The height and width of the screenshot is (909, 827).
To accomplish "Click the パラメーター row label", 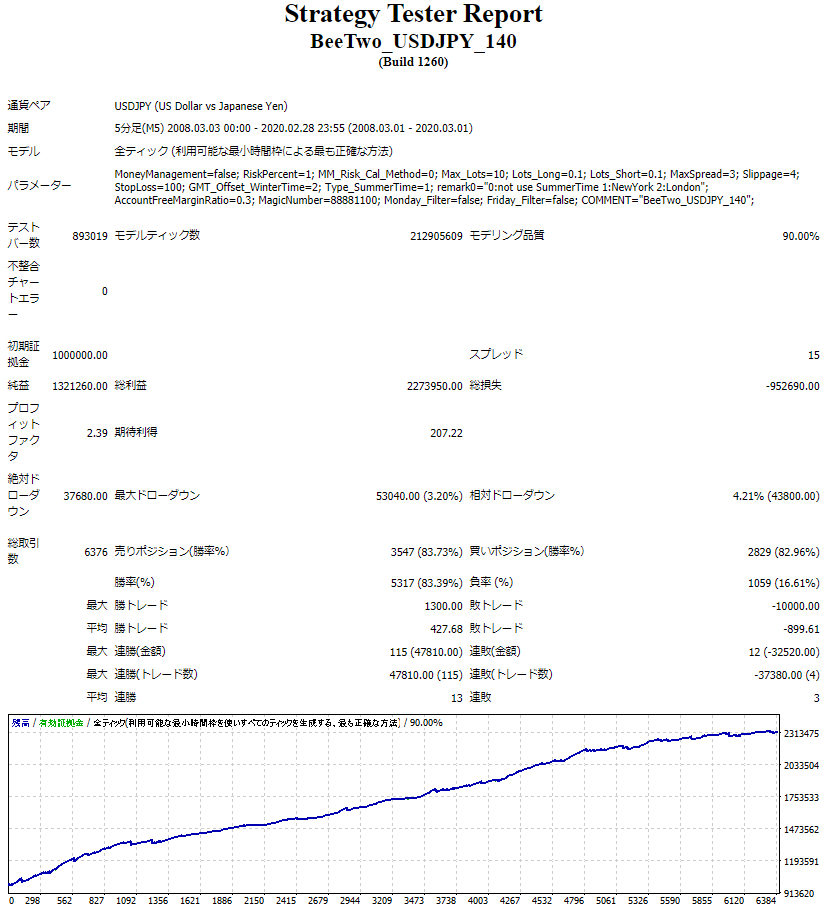I will point(39,186).
